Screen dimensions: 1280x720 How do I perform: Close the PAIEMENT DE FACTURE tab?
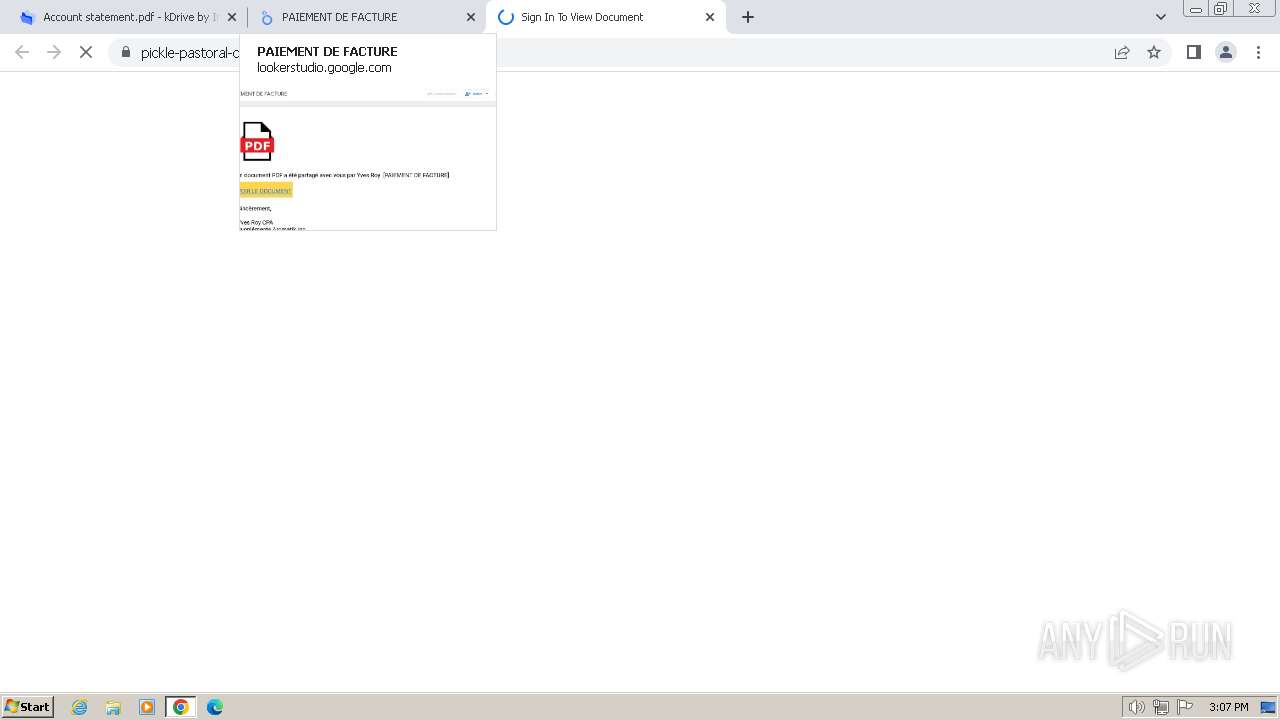tap(471, 17)
